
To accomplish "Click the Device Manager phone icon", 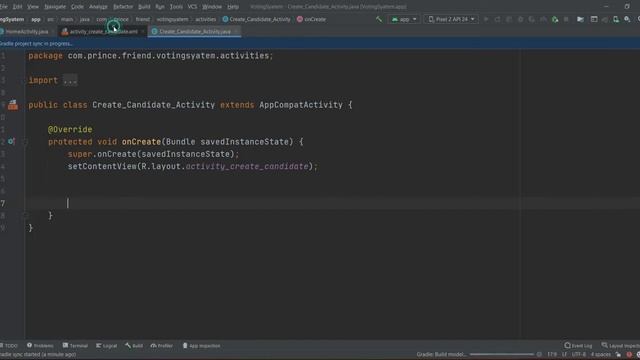I will pyautogui.click(x=616, y=19).
